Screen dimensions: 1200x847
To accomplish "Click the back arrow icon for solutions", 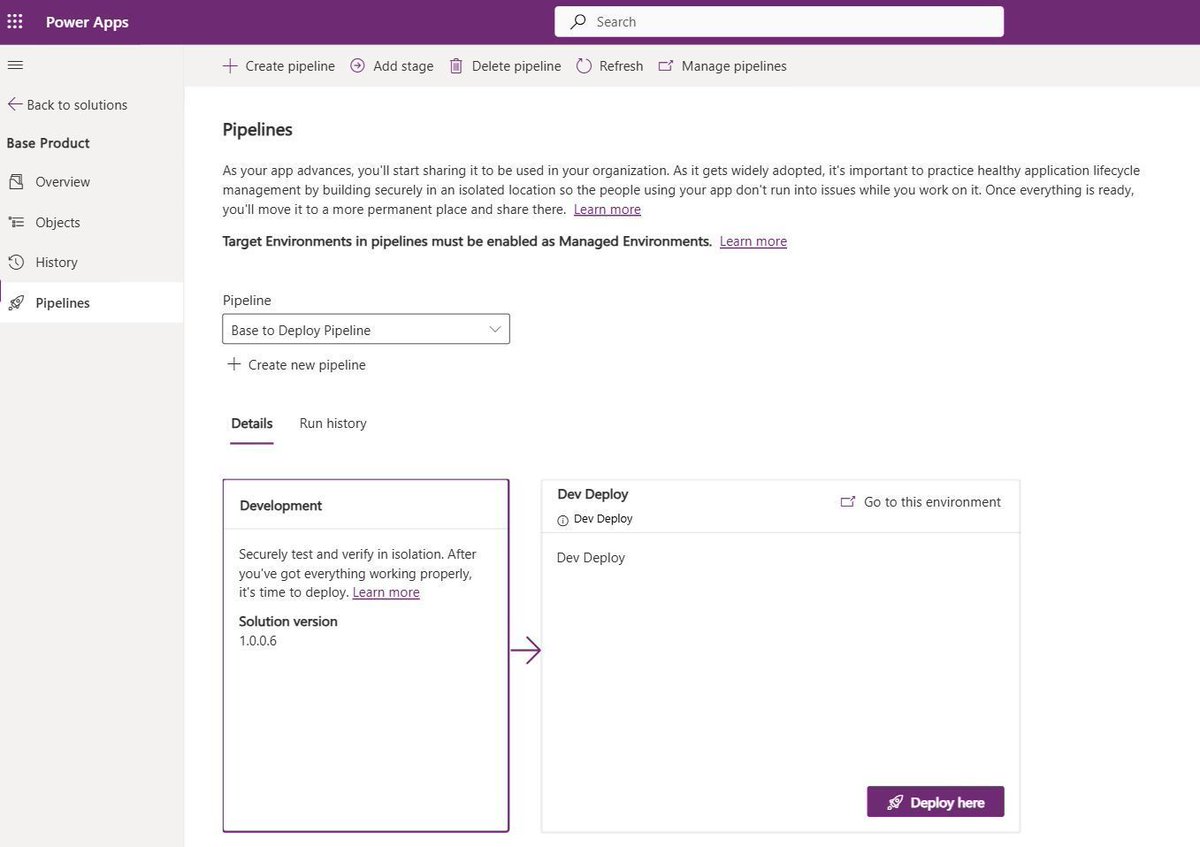I will [14, 104].
